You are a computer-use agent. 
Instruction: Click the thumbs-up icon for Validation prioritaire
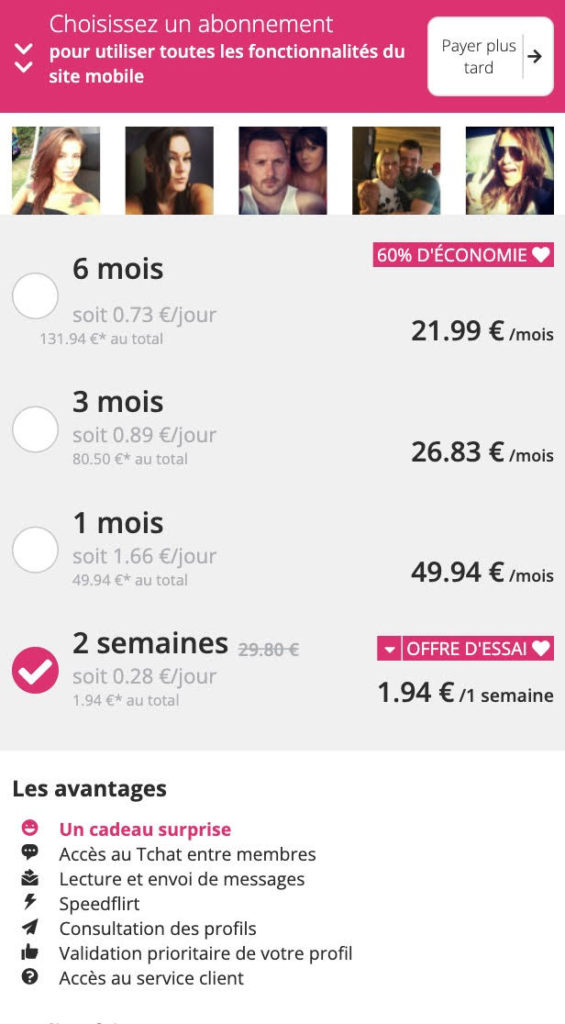tap(29, 952)
